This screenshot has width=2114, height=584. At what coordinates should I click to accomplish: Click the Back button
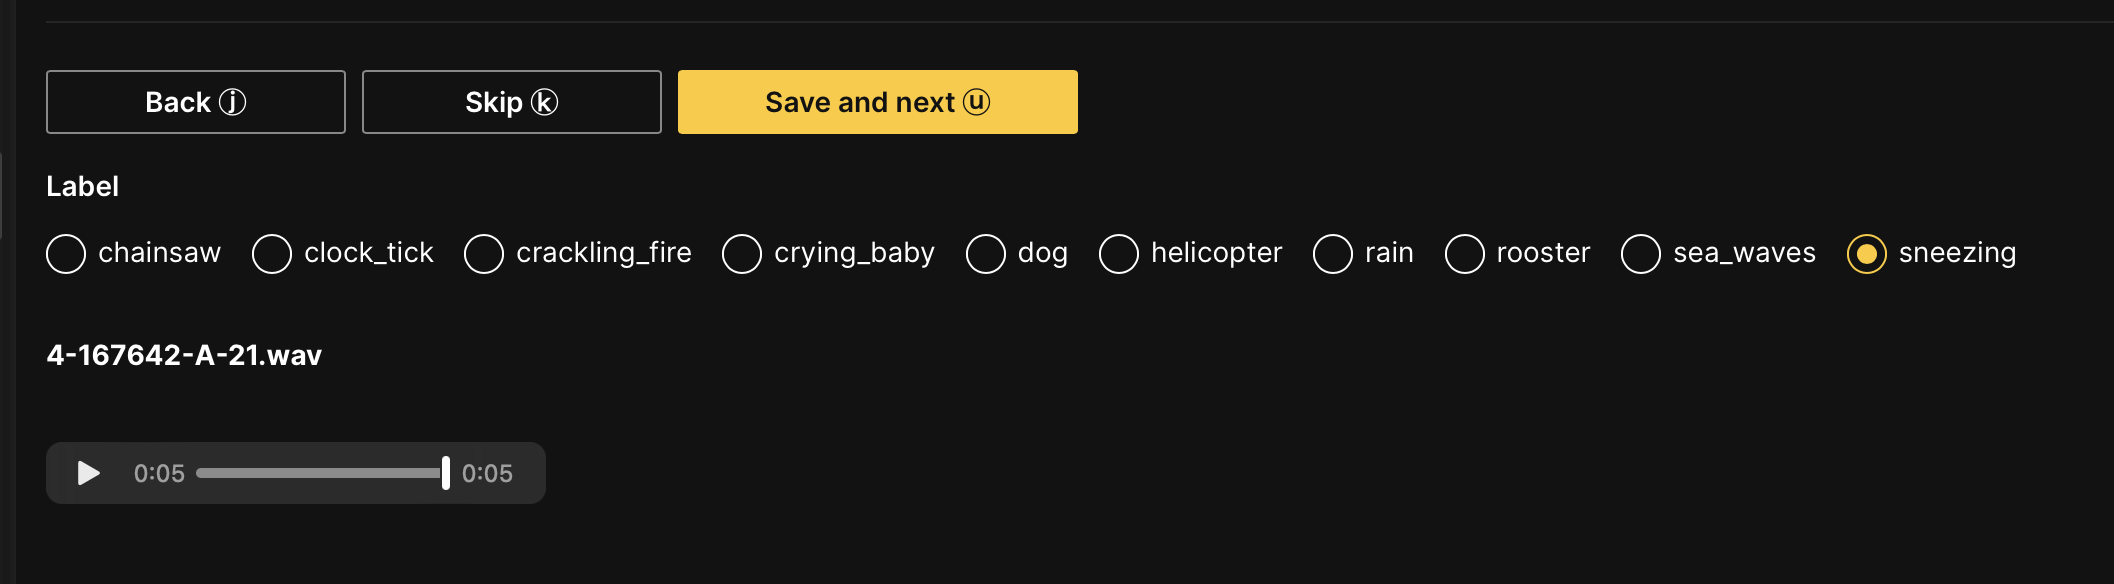[195, 101]
